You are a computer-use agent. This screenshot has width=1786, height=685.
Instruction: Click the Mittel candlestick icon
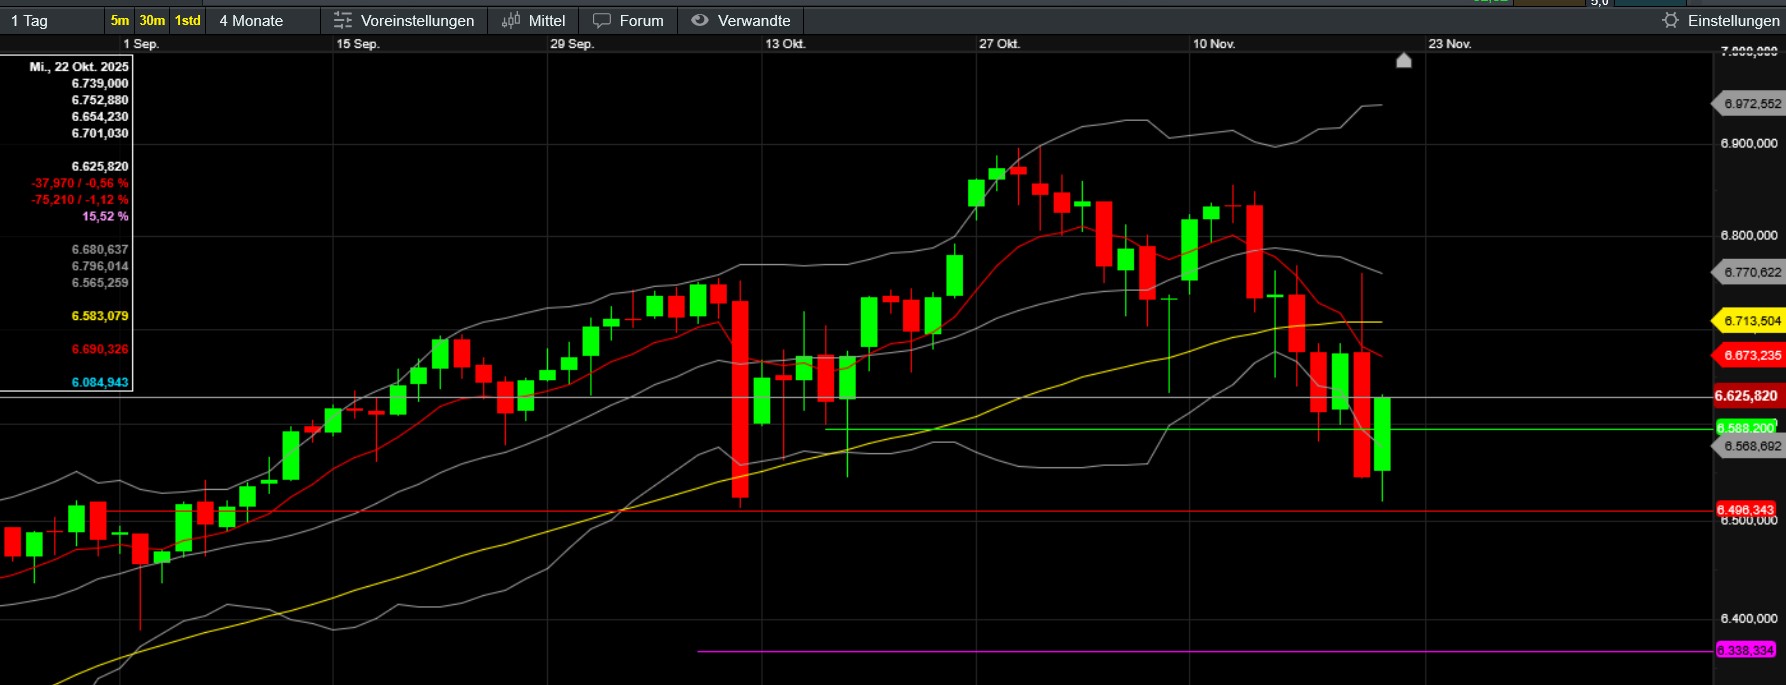pos(511,21)
